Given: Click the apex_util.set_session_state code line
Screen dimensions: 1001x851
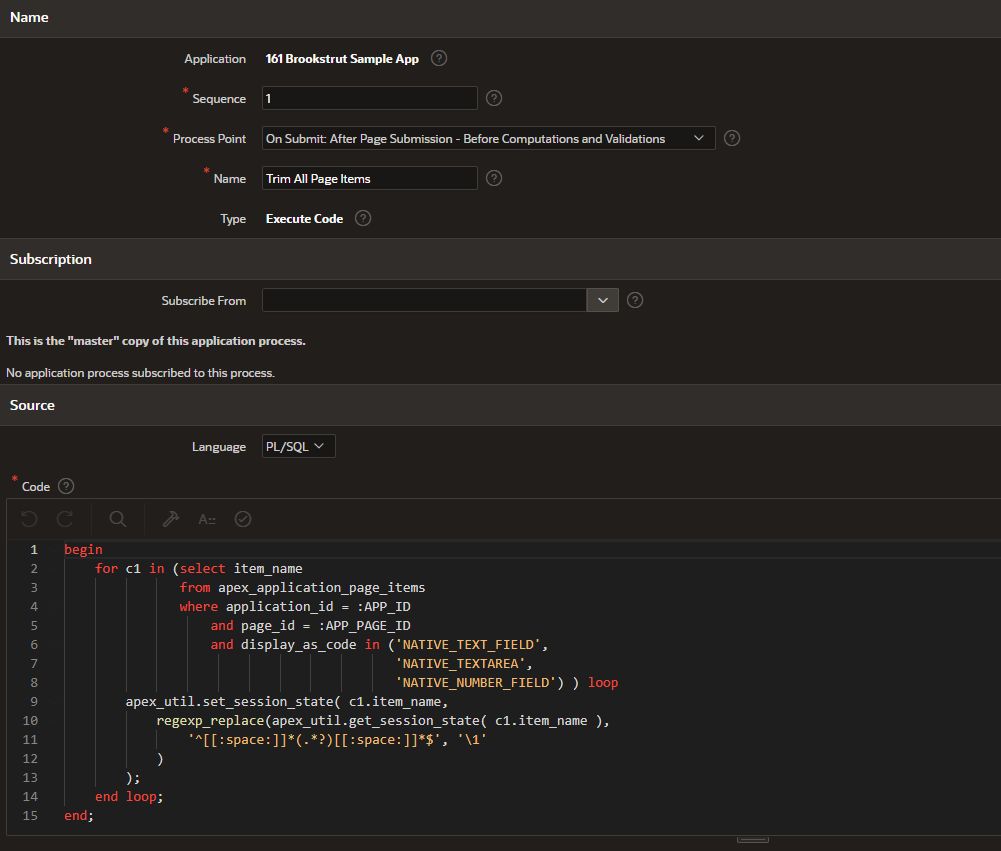Looking at the screenshot, I should (x=287, y=702).
